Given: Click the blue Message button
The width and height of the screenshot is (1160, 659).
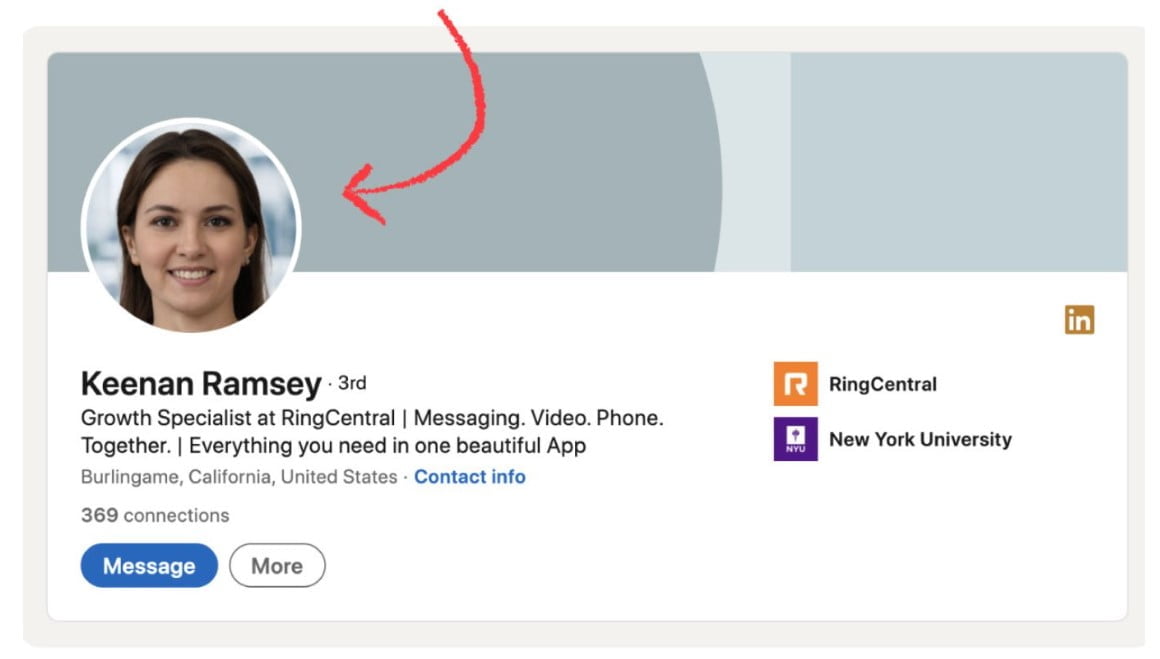Looking at the screenshot, I should pos(149,566).
